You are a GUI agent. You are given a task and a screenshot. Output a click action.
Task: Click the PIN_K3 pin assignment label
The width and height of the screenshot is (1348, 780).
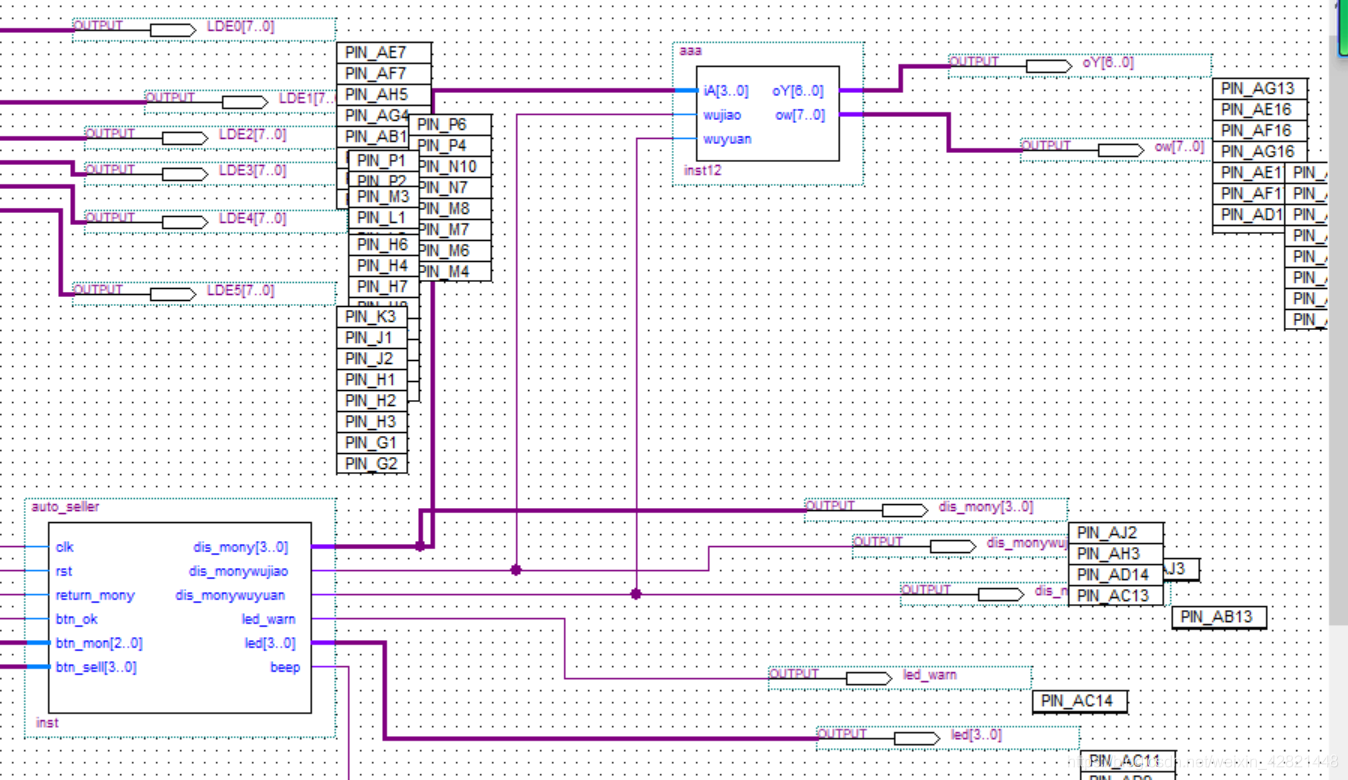pos(371,317)
